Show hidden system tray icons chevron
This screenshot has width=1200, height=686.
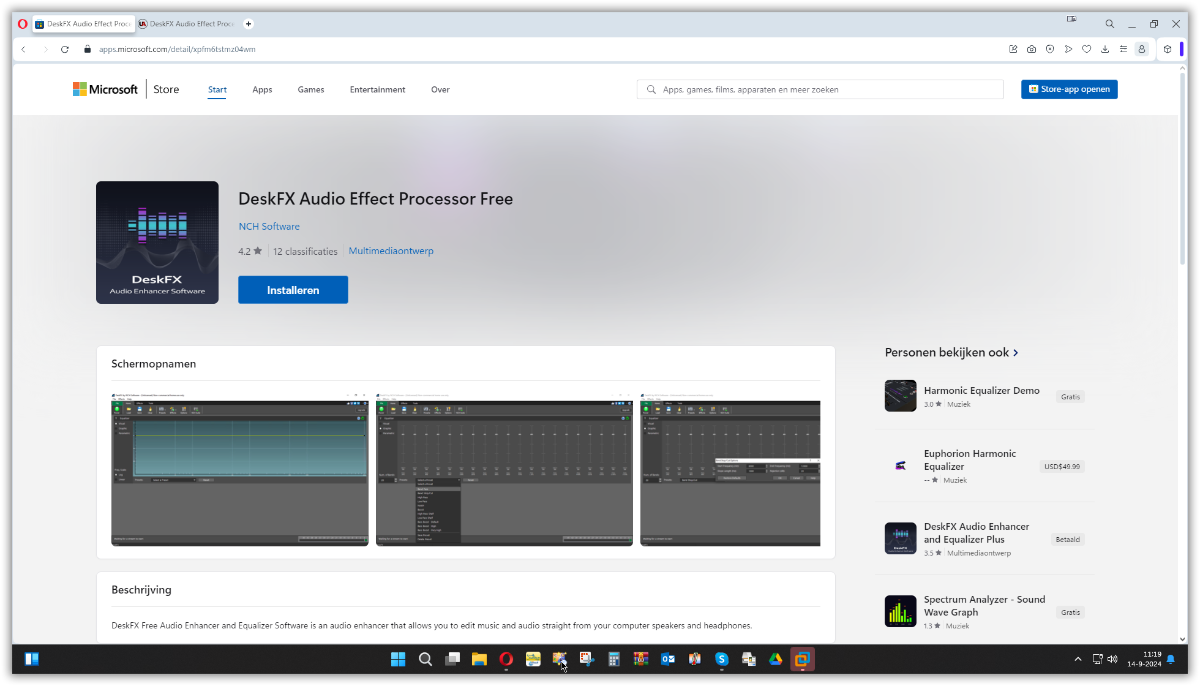point(1078,659)
